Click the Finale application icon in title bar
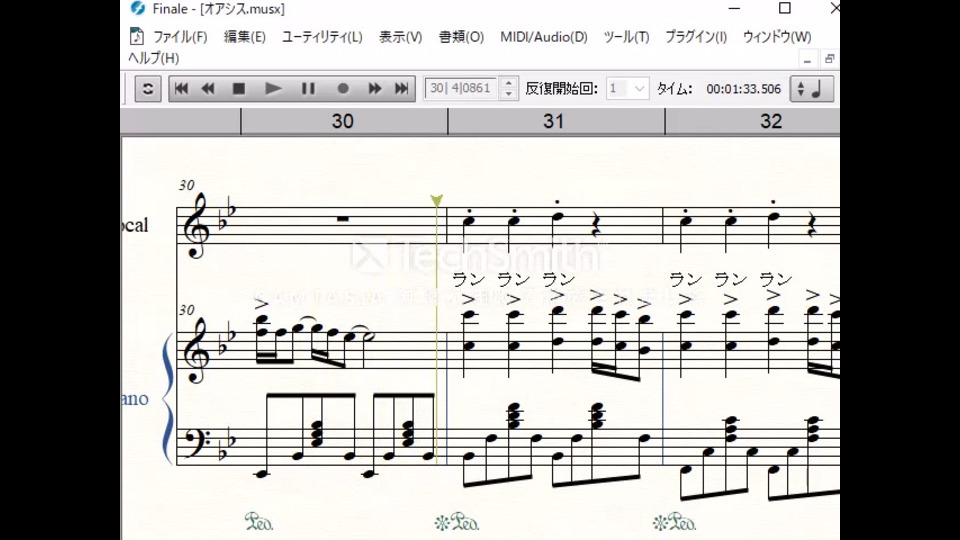Screen dimensions: 960x540 pos(138,9)
